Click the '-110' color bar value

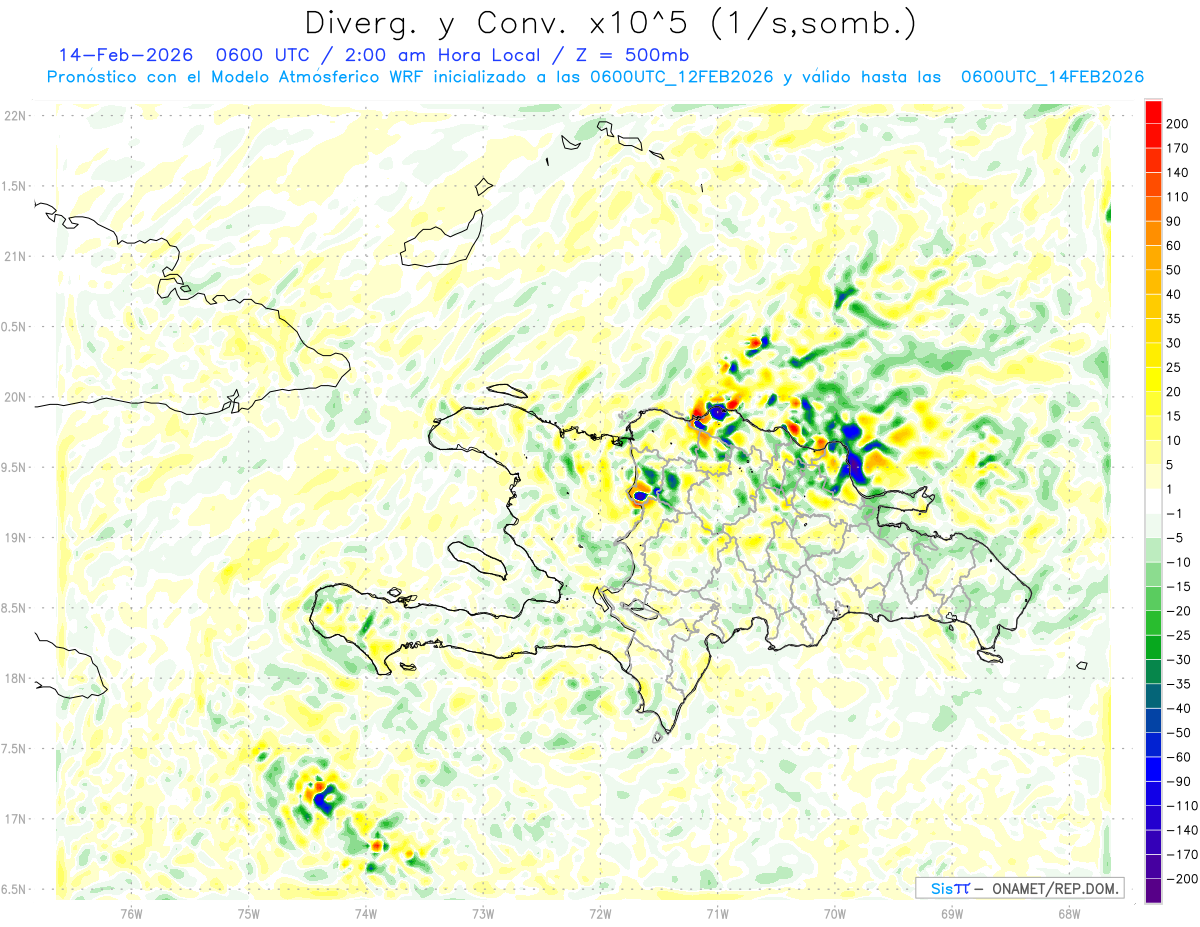[1181, 806]
